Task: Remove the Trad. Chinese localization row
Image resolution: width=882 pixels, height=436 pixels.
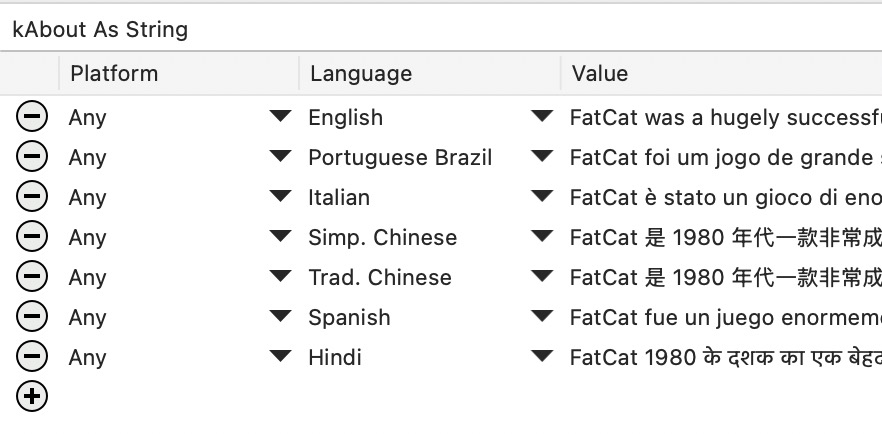Action: coord(32,276)
